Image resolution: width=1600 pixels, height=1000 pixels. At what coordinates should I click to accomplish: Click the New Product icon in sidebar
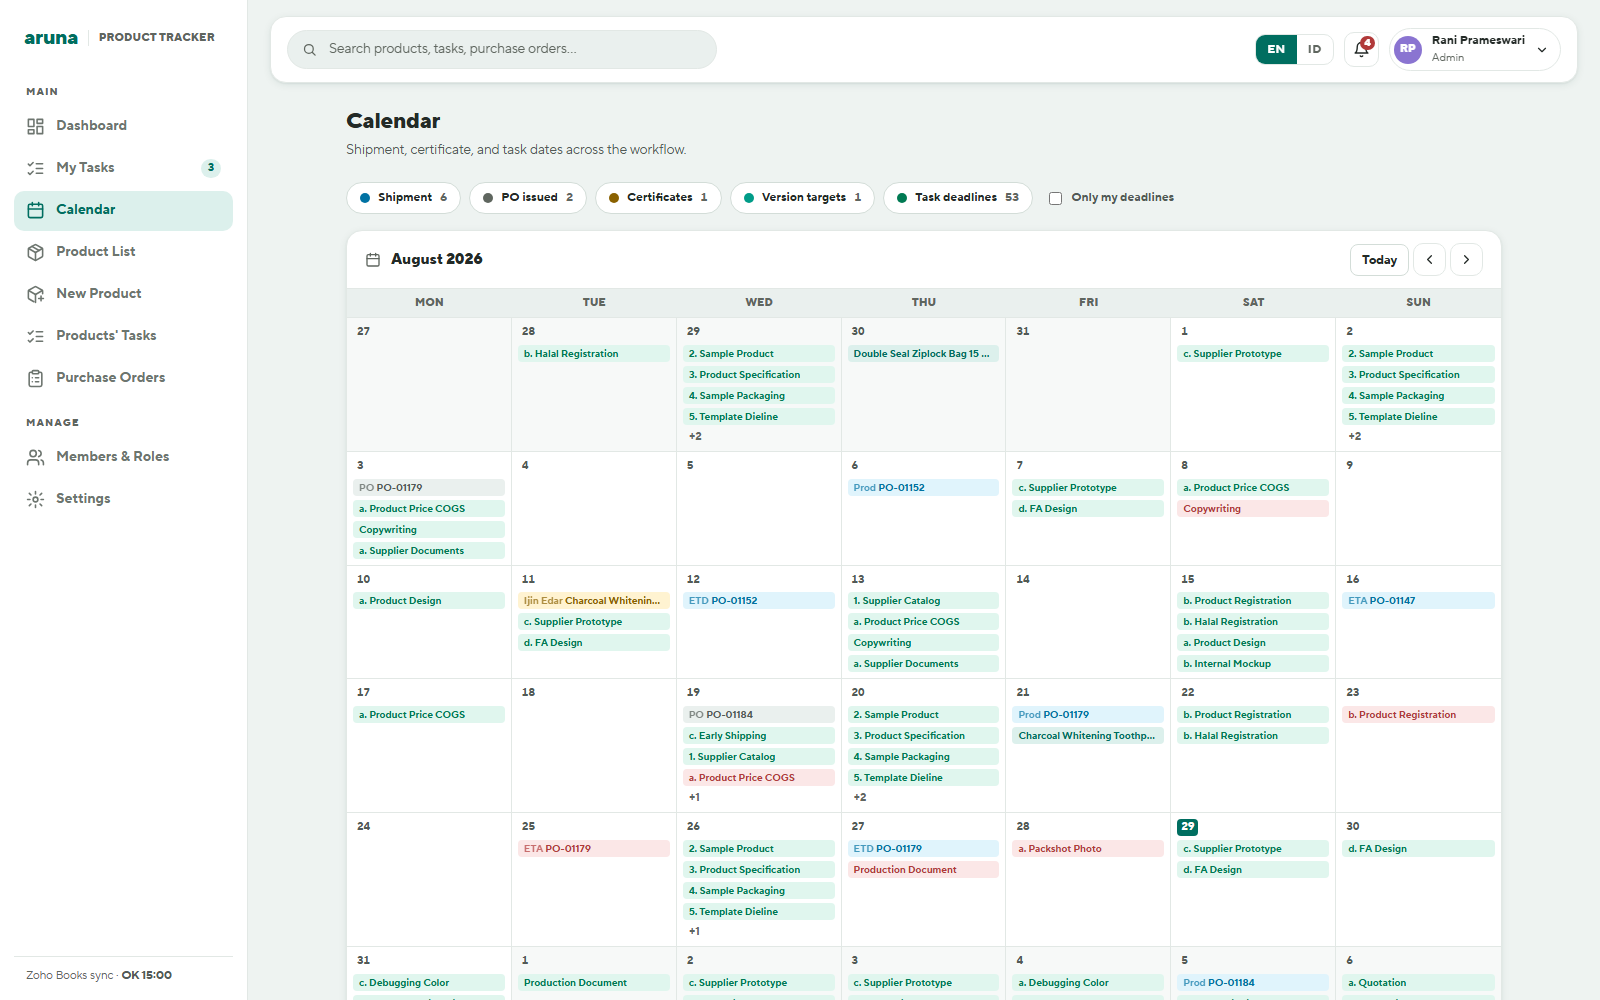tap(36, 294)
